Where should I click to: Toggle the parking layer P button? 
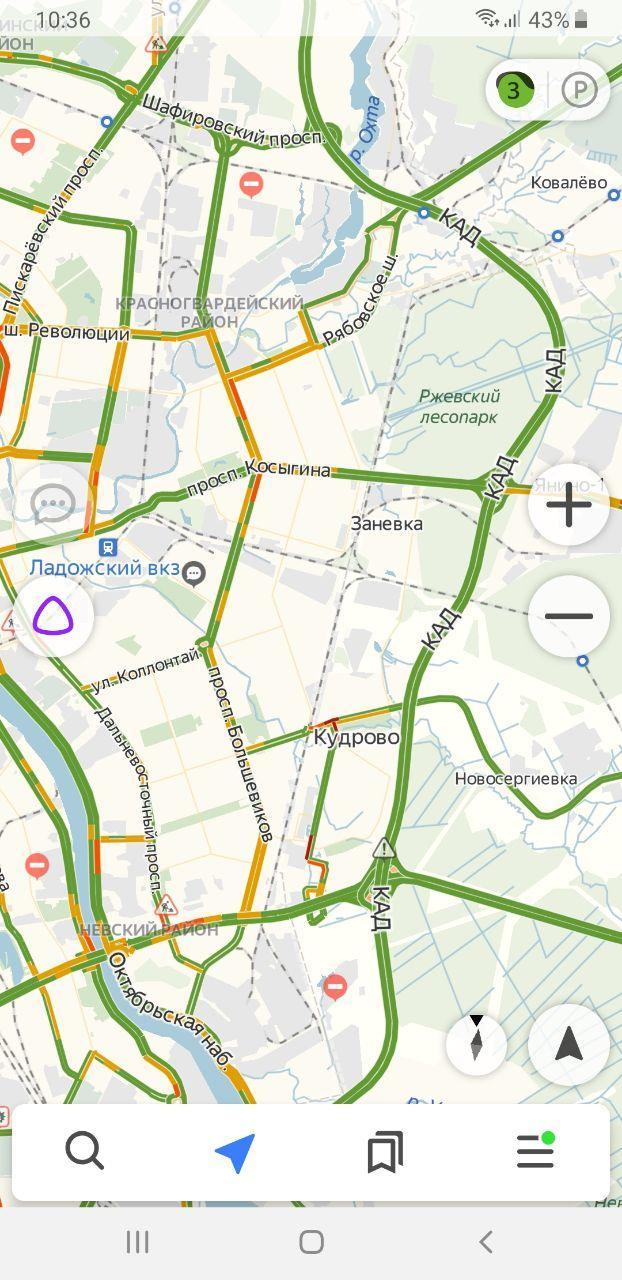tap(578, 91)
